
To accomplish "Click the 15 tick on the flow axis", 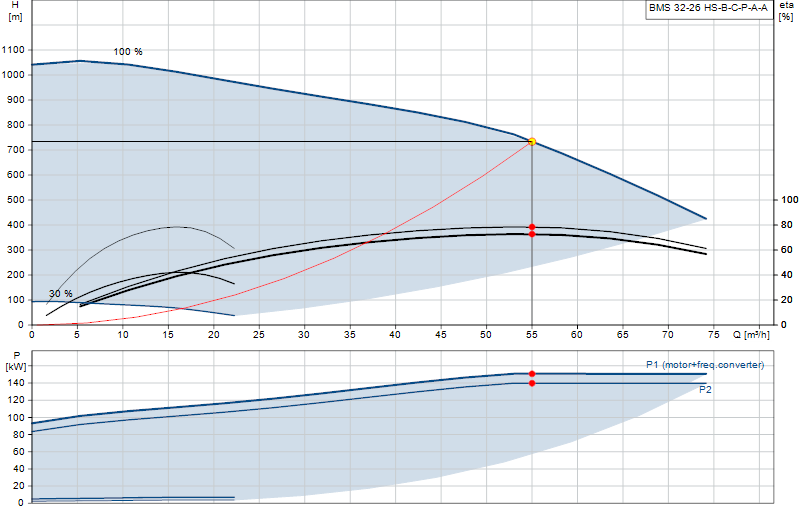I will pyautogui.click(x=168, y=335).
